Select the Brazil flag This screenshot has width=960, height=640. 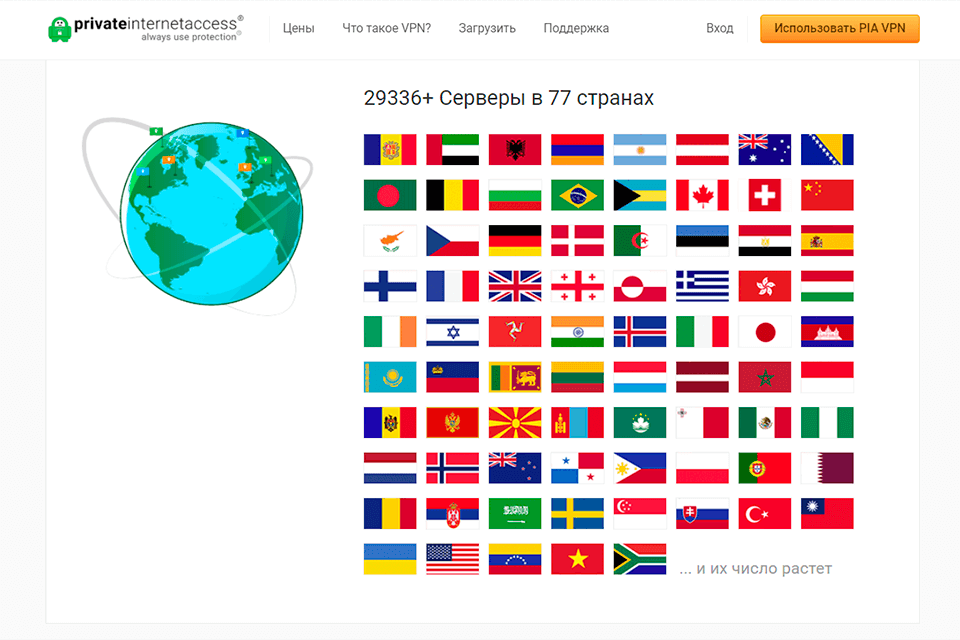577,195
